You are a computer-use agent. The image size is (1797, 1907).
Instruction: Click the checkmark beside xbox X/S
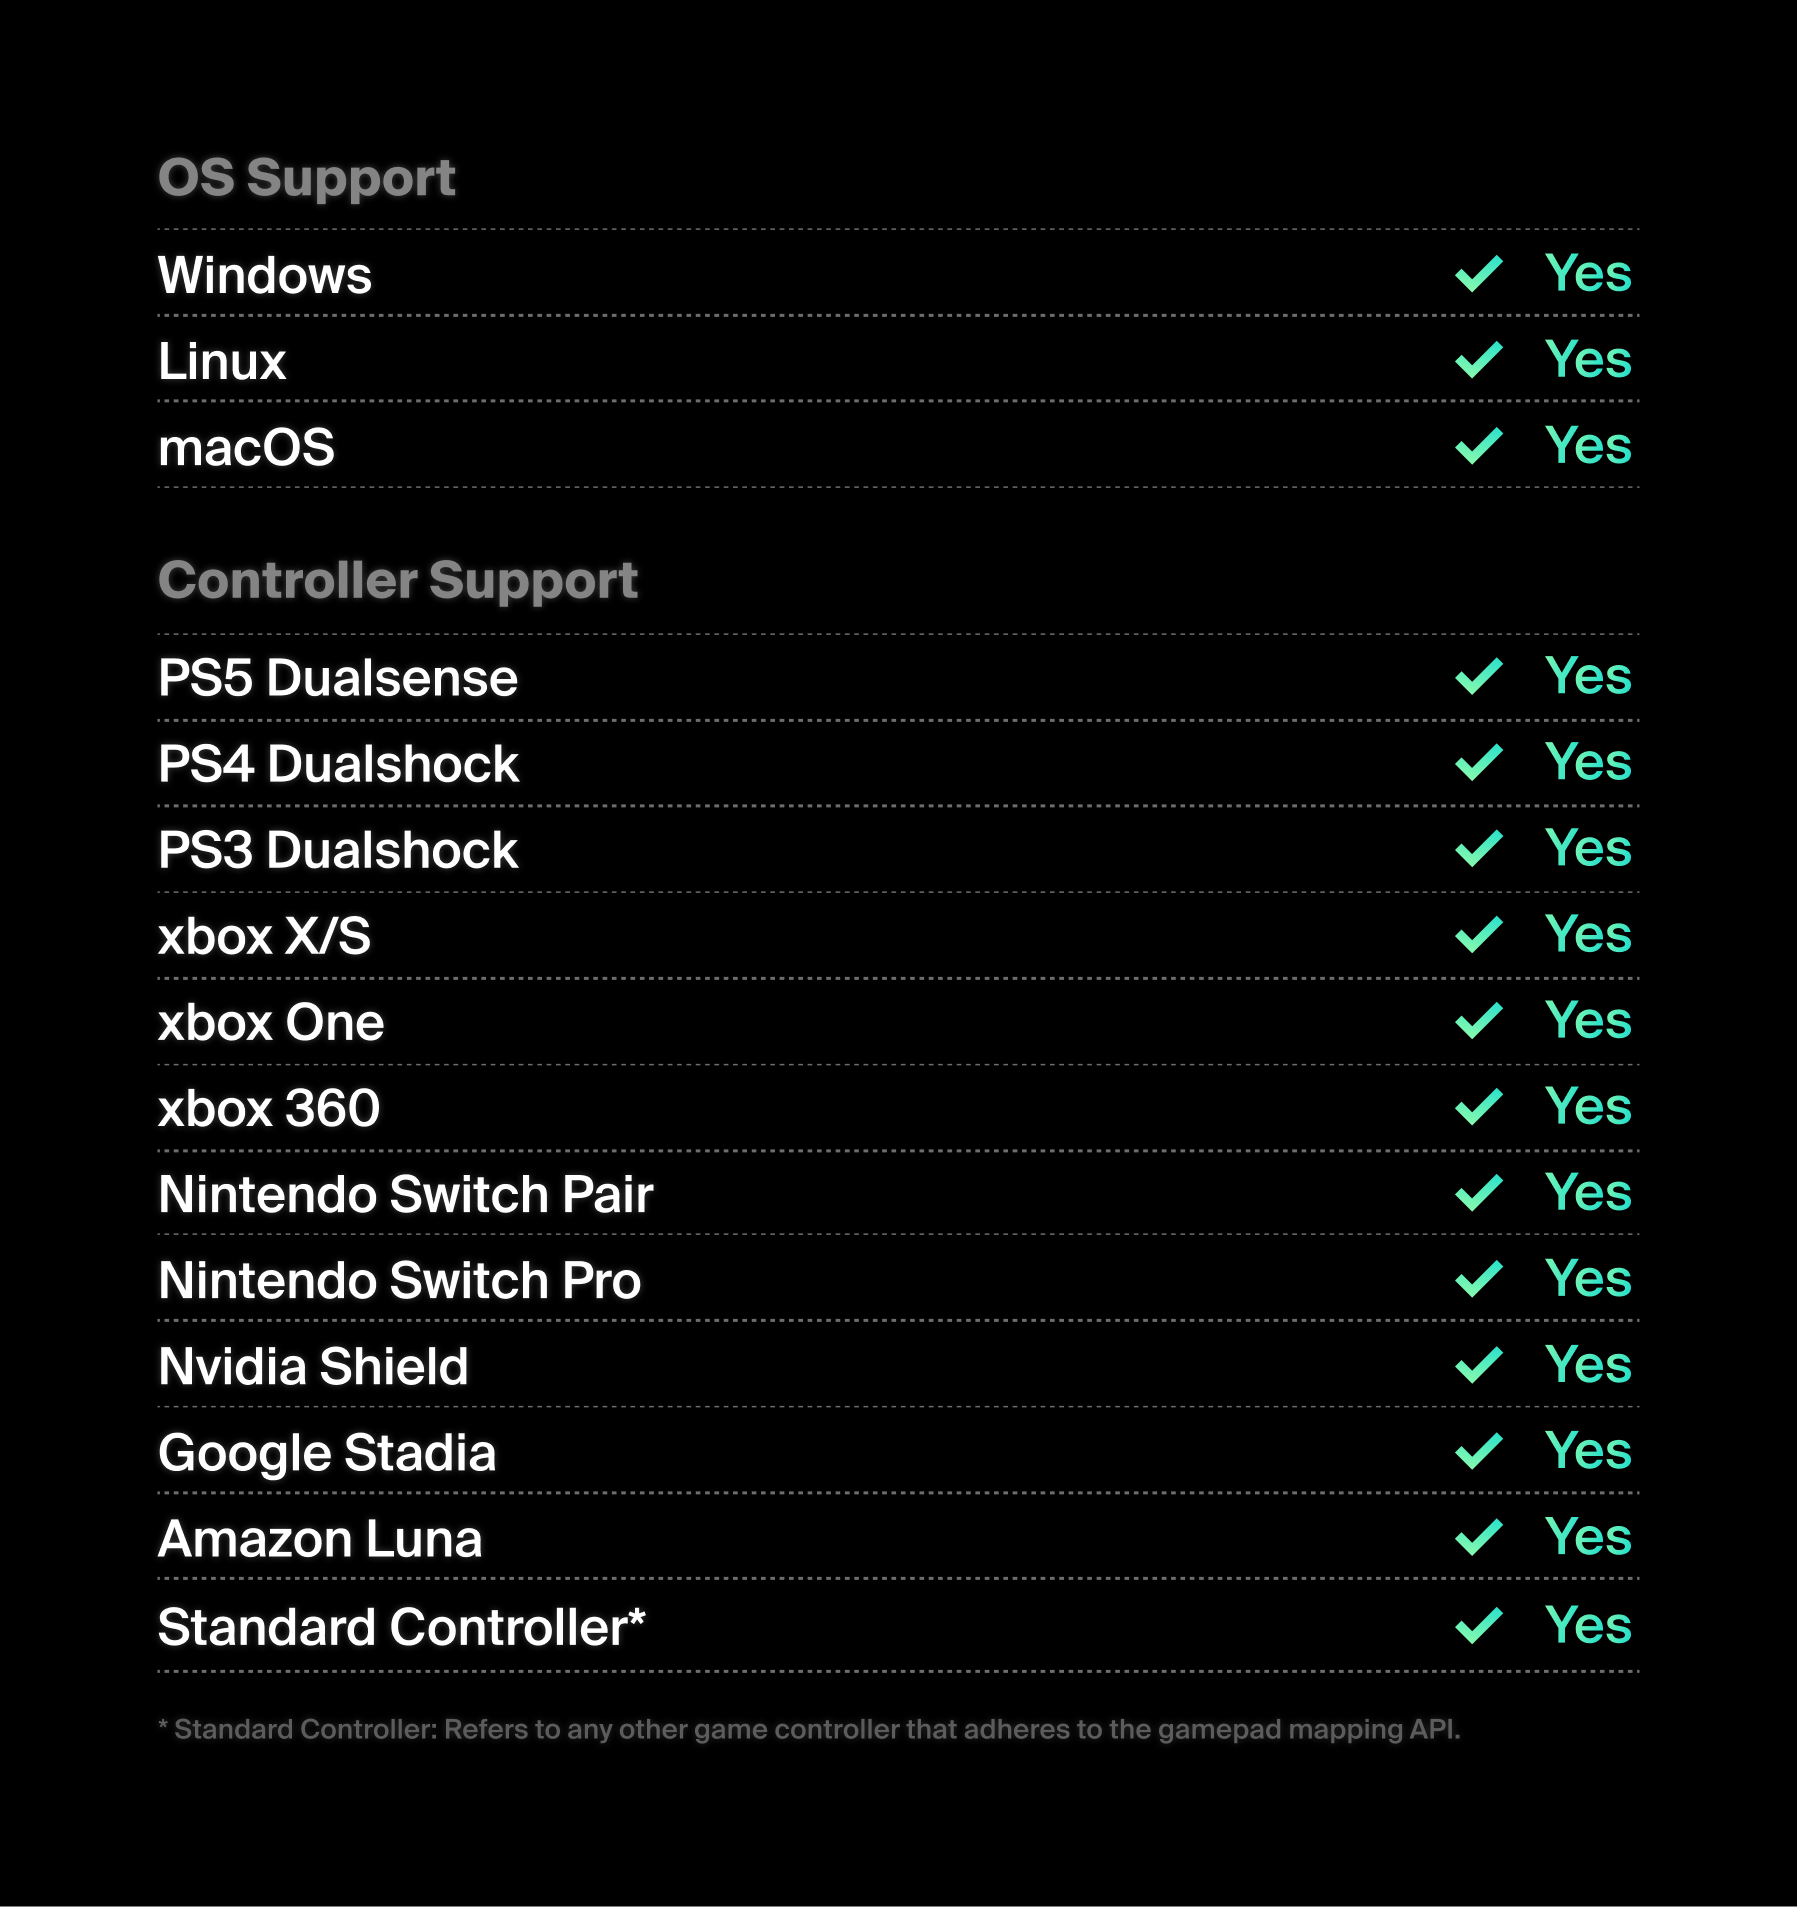point(1478,935)
